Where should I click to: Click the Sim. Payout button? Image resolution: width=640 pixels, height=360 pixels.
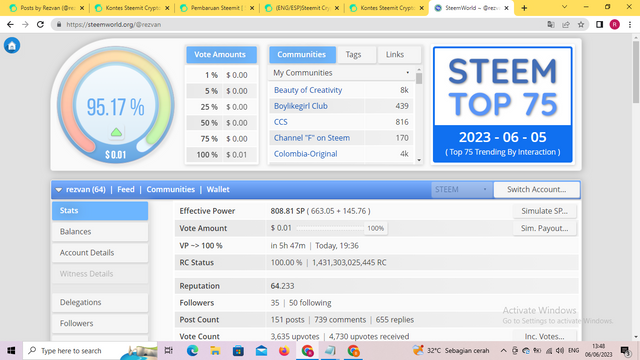coord(544,229)
